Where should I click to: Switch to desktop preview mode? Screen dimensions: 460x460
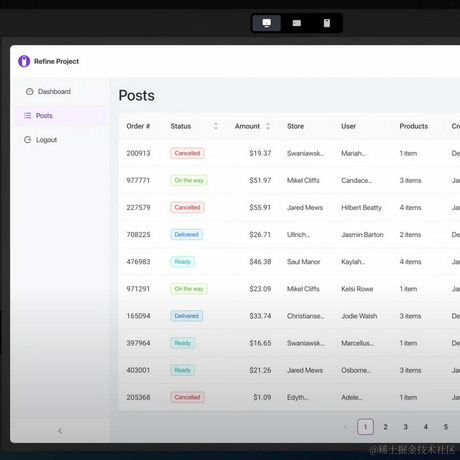[266, 23]
